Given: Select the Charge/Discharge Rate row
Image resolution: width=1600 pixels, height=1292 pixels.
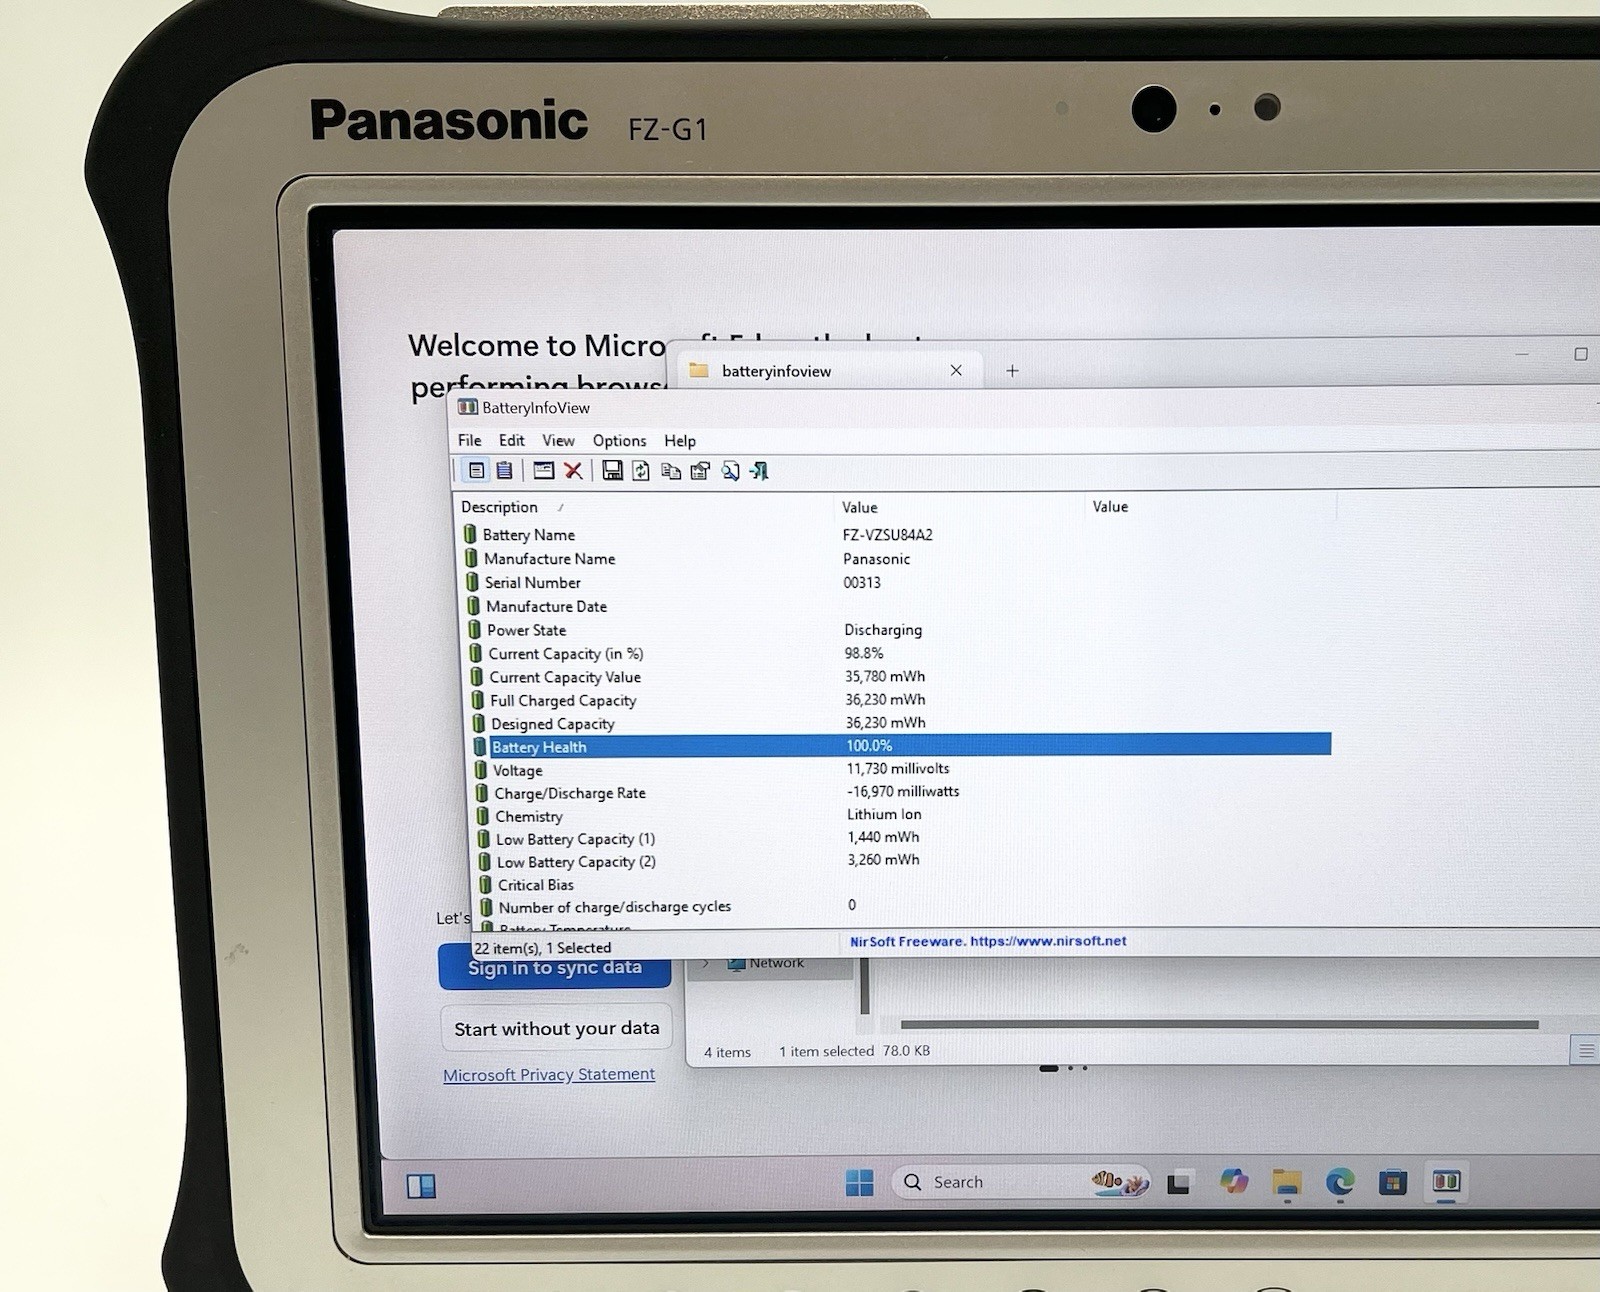Looking at the screenshot, I should click(903, 793).
